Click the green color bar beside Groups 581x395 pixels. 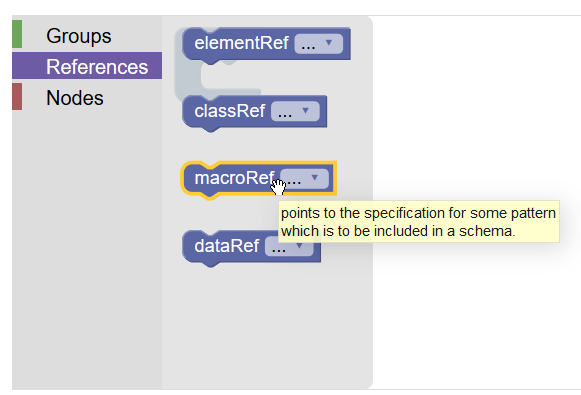[x=17, y=34]
